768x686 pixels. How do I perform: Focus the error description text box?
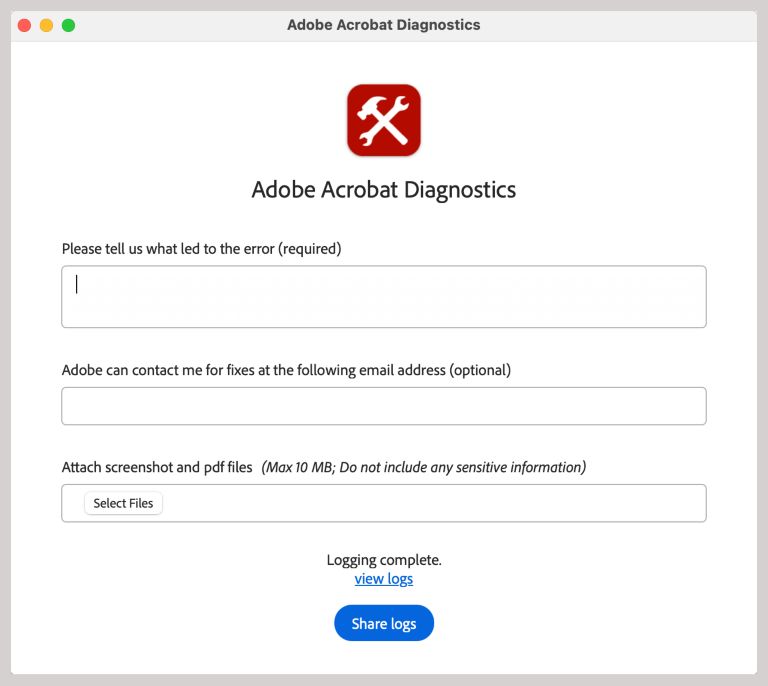coord(384,297)
